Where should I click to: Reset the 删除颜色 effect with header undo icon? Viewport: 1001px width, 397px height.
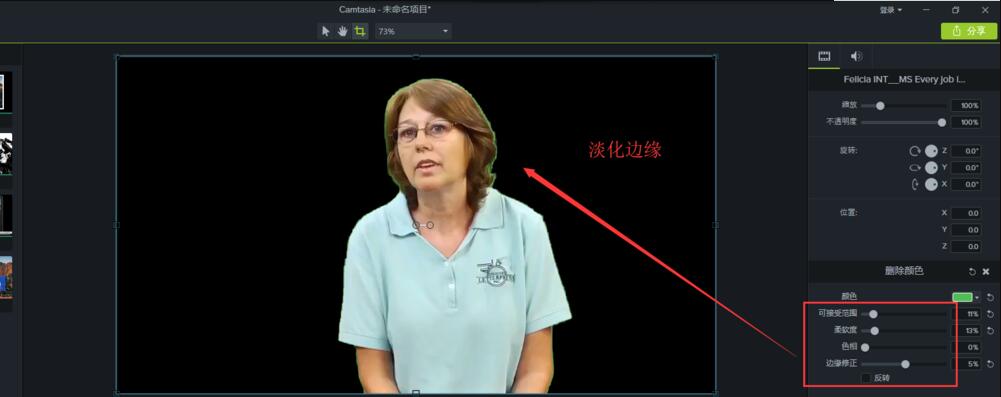(x=972, y=272)
